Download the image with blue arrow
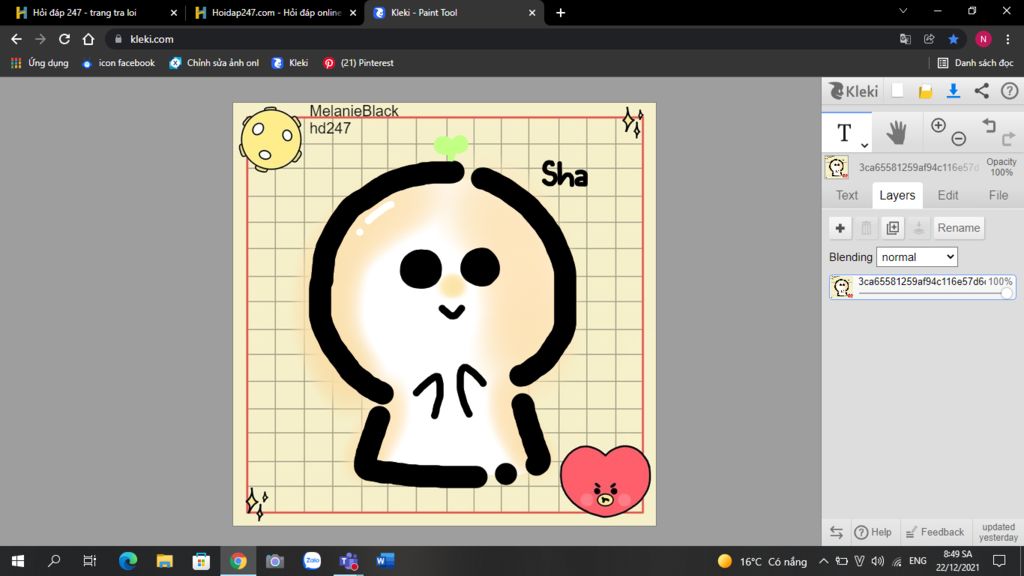1024x576 pixels. click(953, 91)
